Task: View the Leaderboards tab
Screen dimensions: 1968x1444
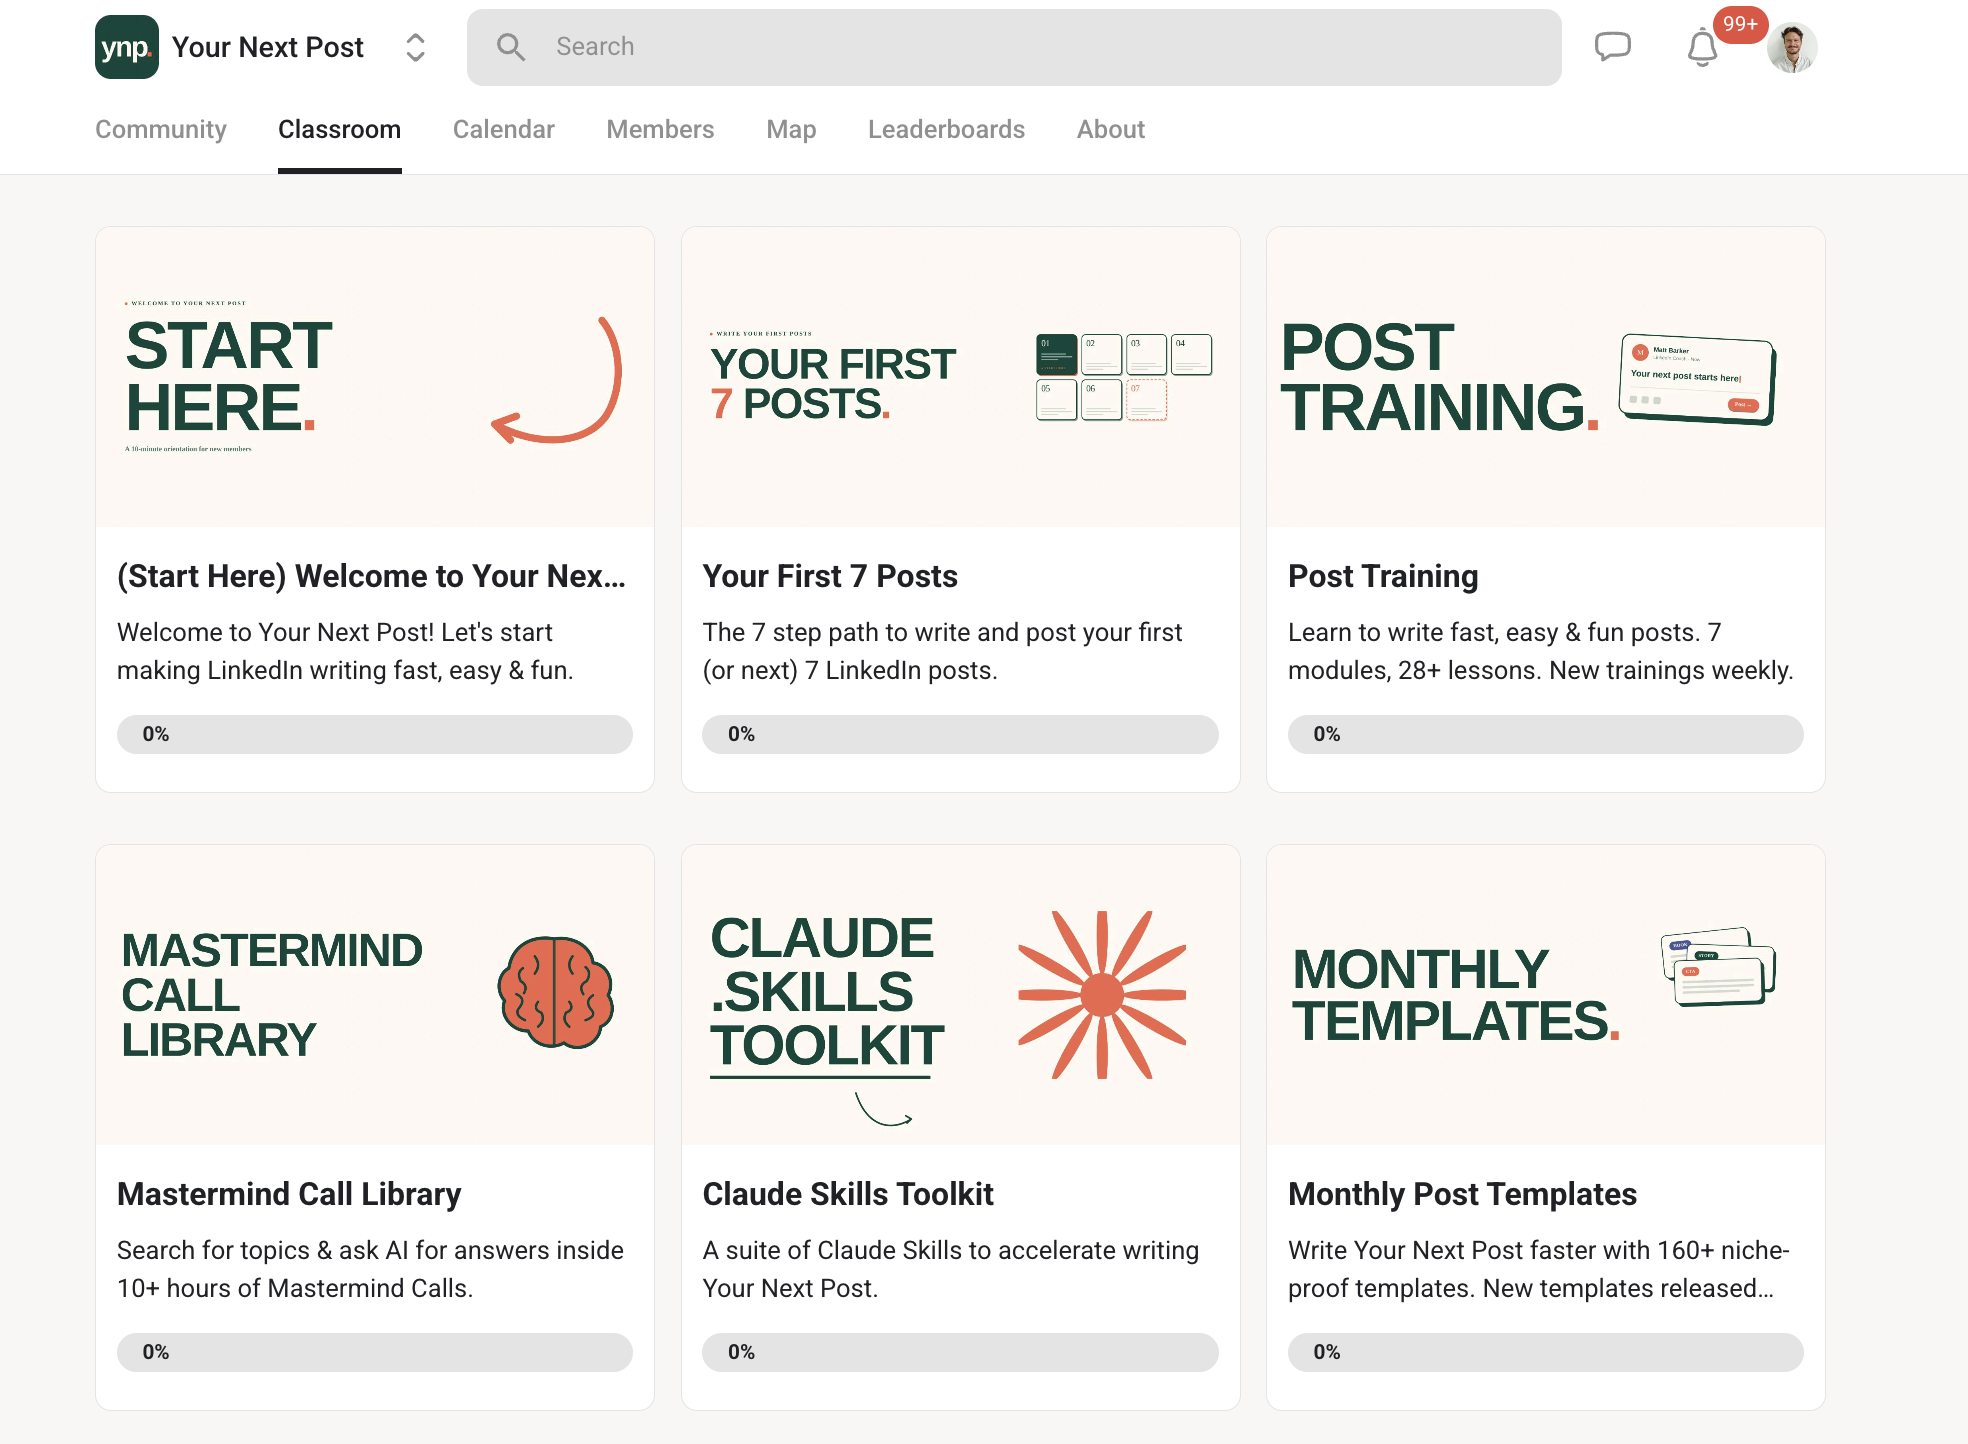Action: (946, 129)
